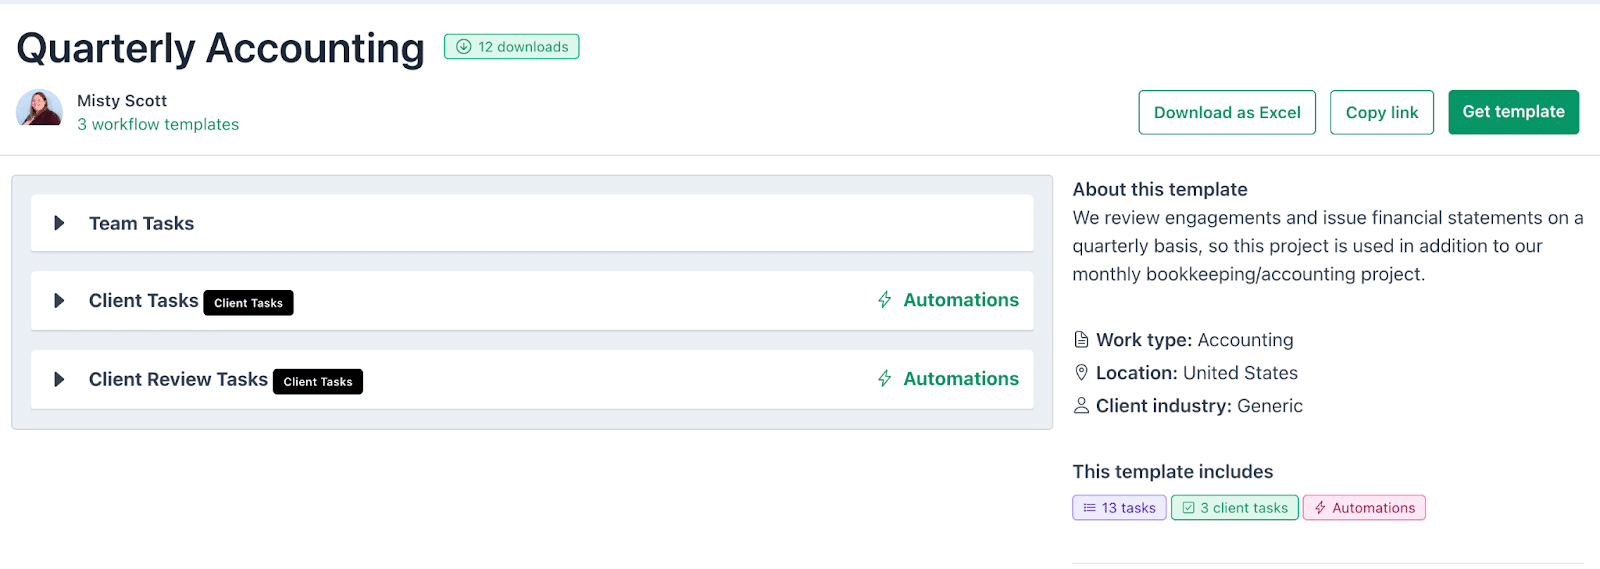Expand the Client Review Tasks arrow

tap(59, 379)
